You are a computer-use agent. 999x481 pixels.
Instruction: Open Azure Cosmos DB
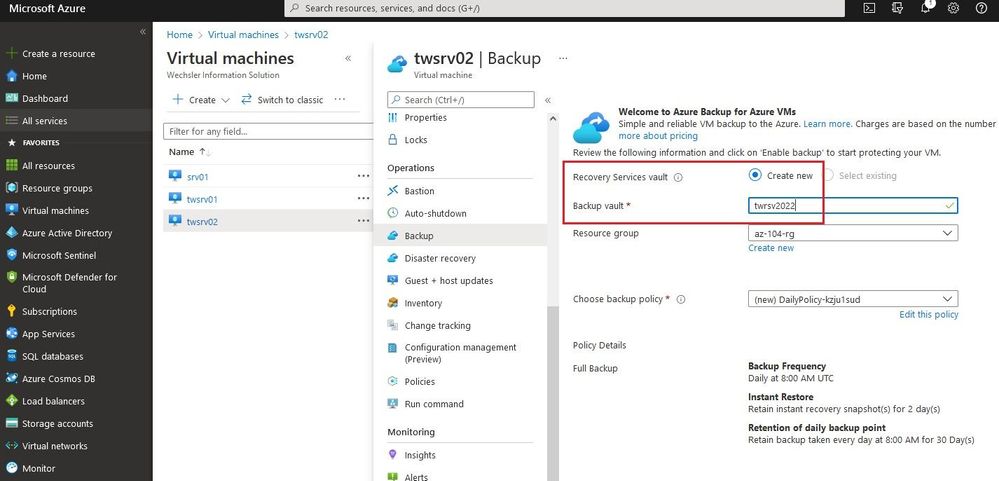click(58, 379)
